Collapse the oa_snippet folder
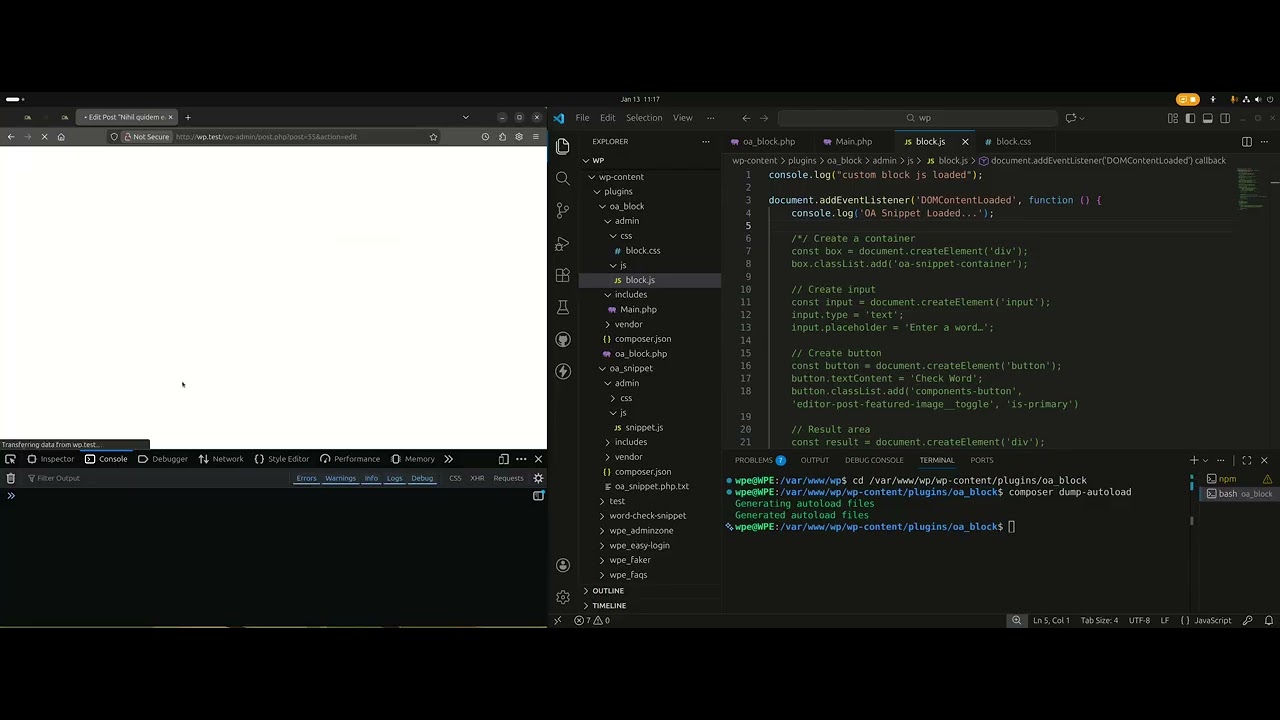This screenshot has width=1280, height=720. pyautogui.click(x=649, y=368)
